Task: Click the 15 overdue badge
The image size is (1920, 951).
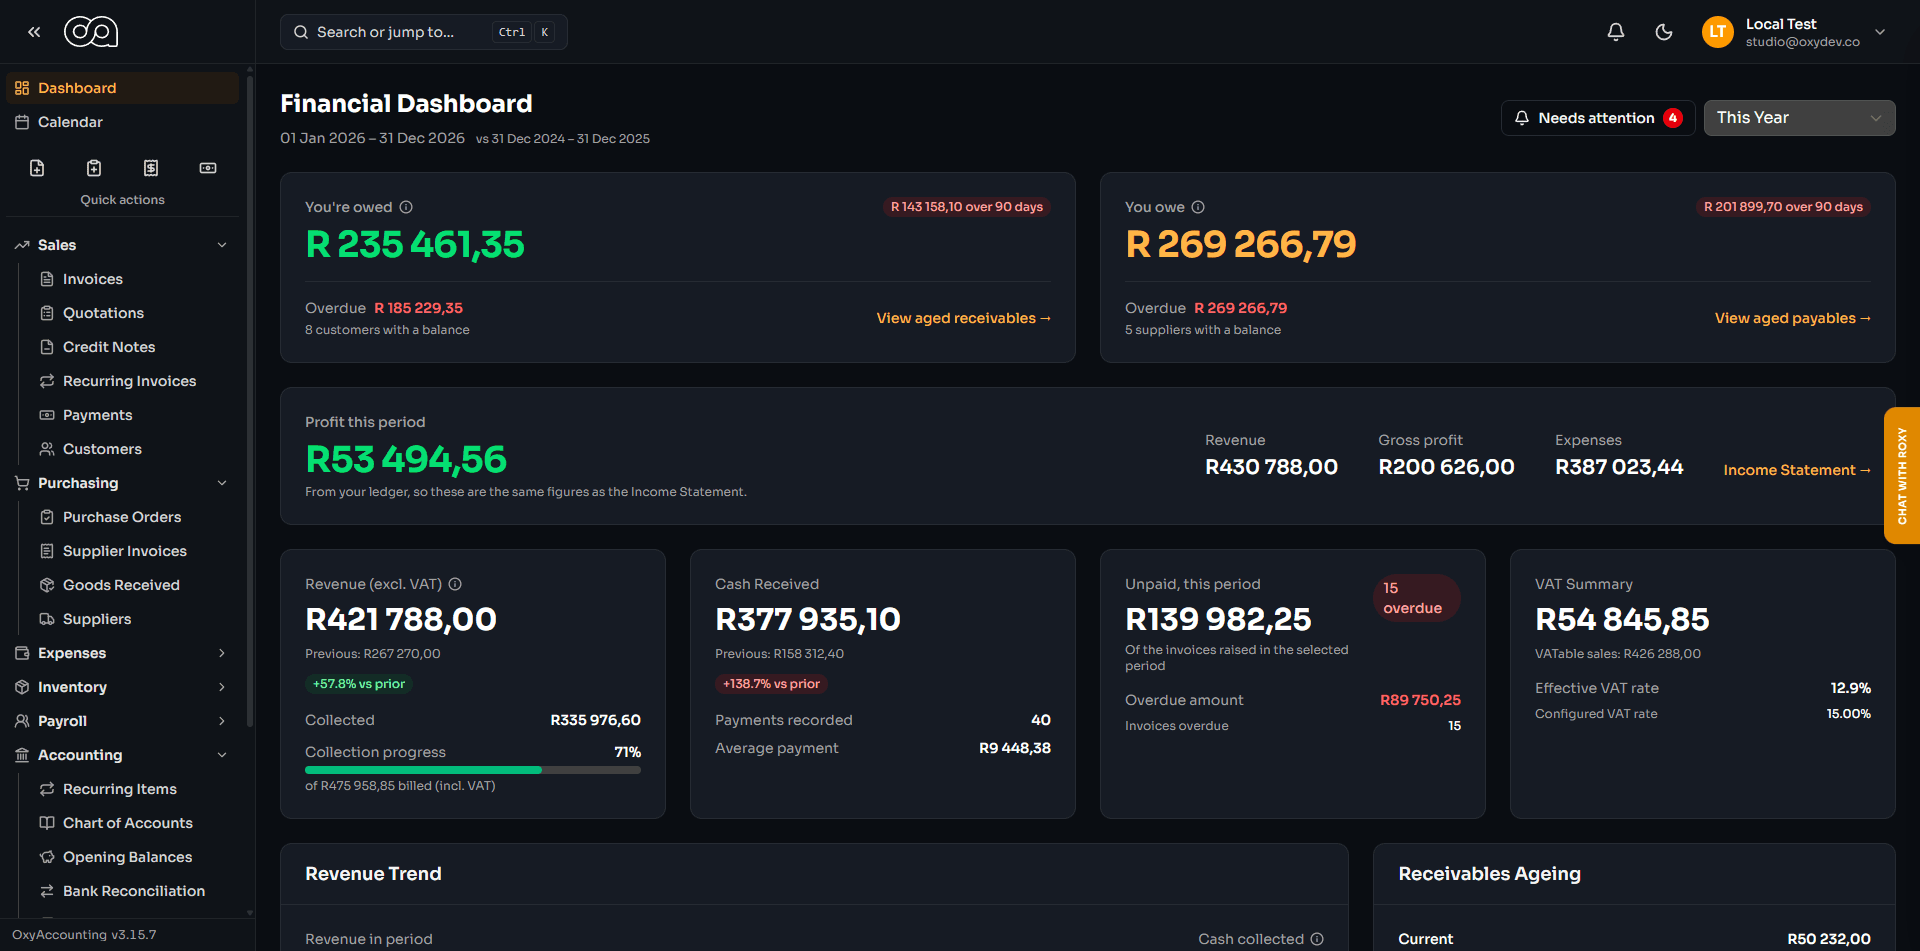Action: coord(1417,598)
